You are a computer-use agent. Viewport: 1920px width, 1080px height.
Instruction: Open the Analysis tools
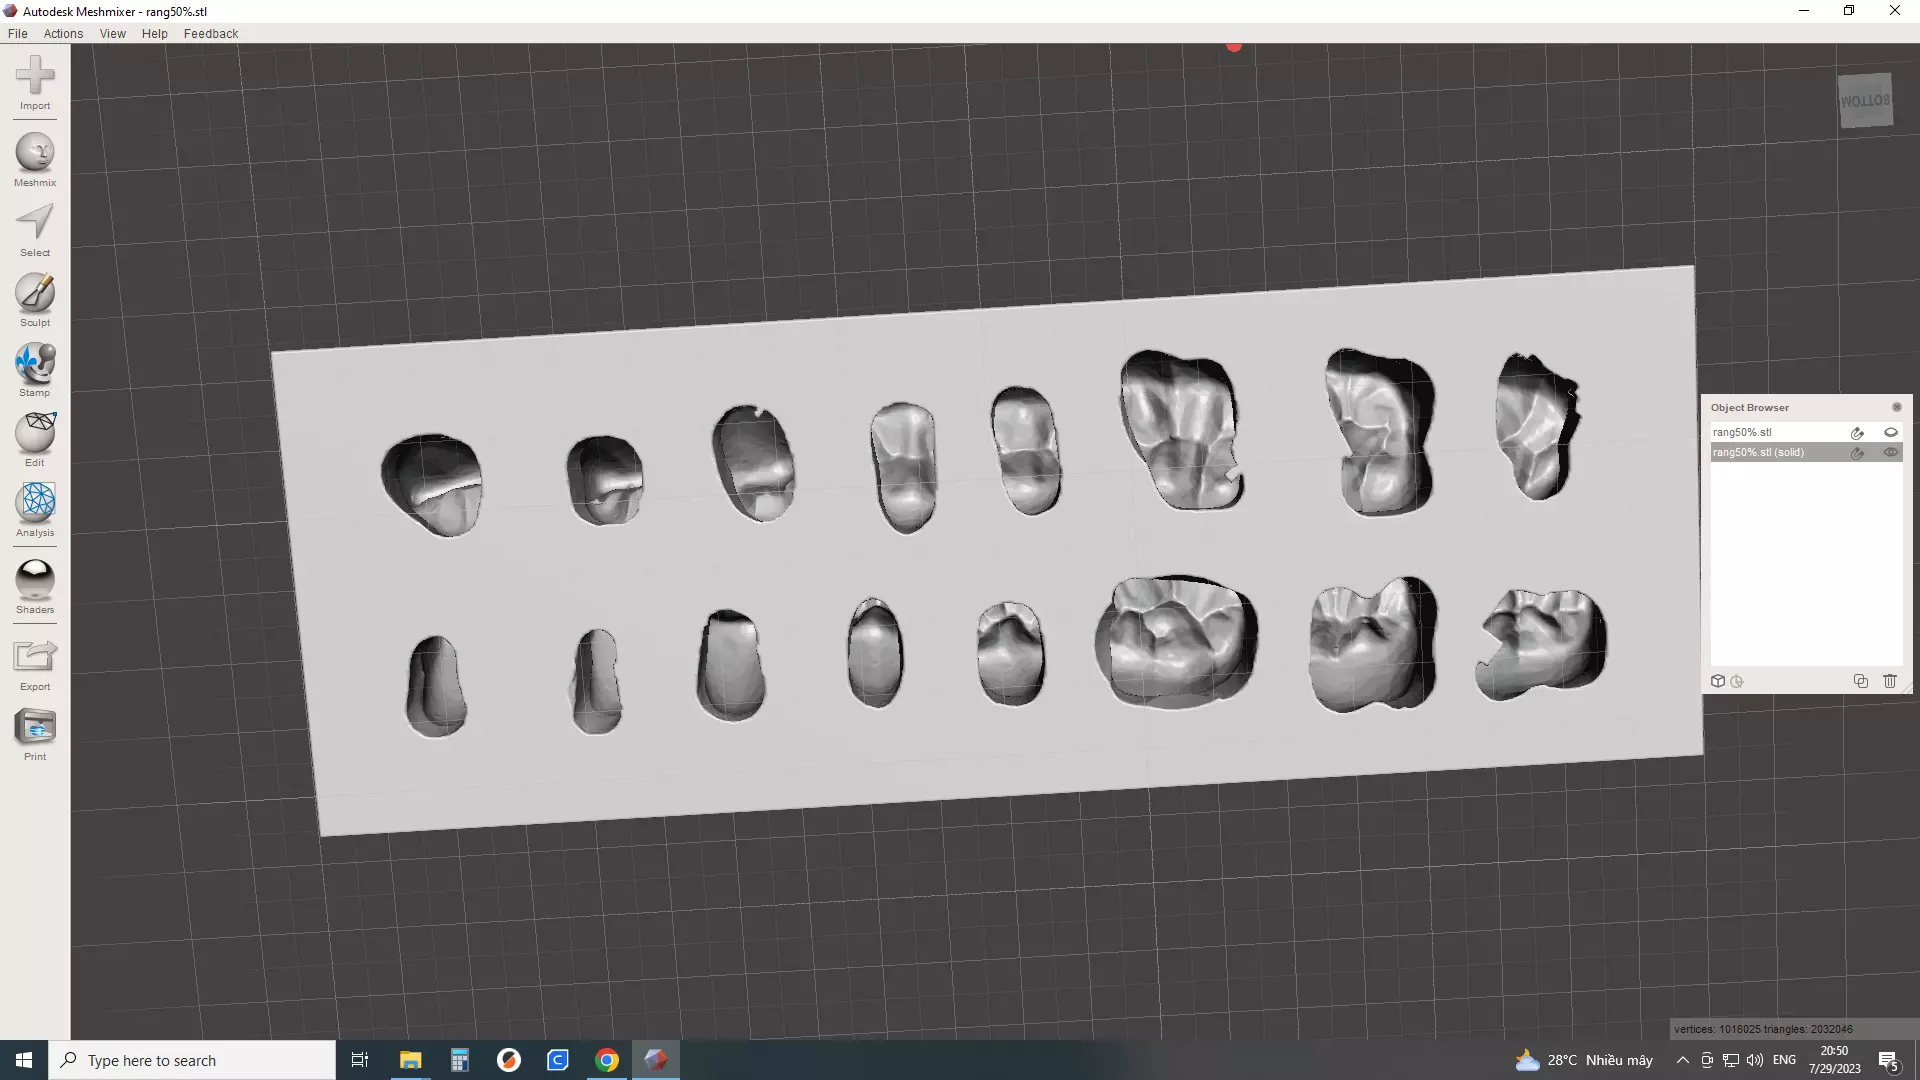[x=35, y=507]
